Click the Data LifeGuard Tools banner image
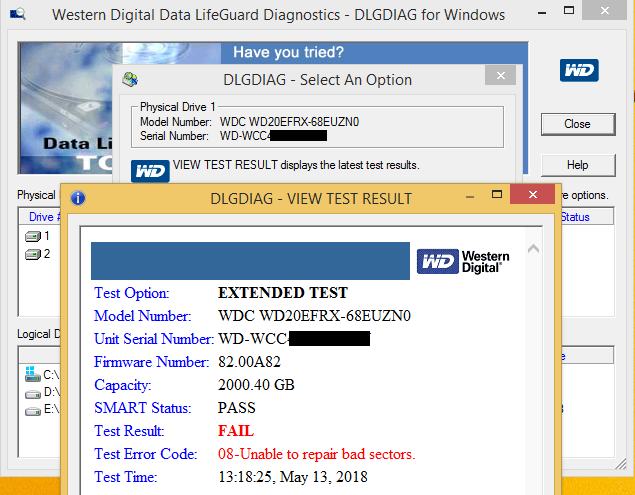 click(65, 108)
